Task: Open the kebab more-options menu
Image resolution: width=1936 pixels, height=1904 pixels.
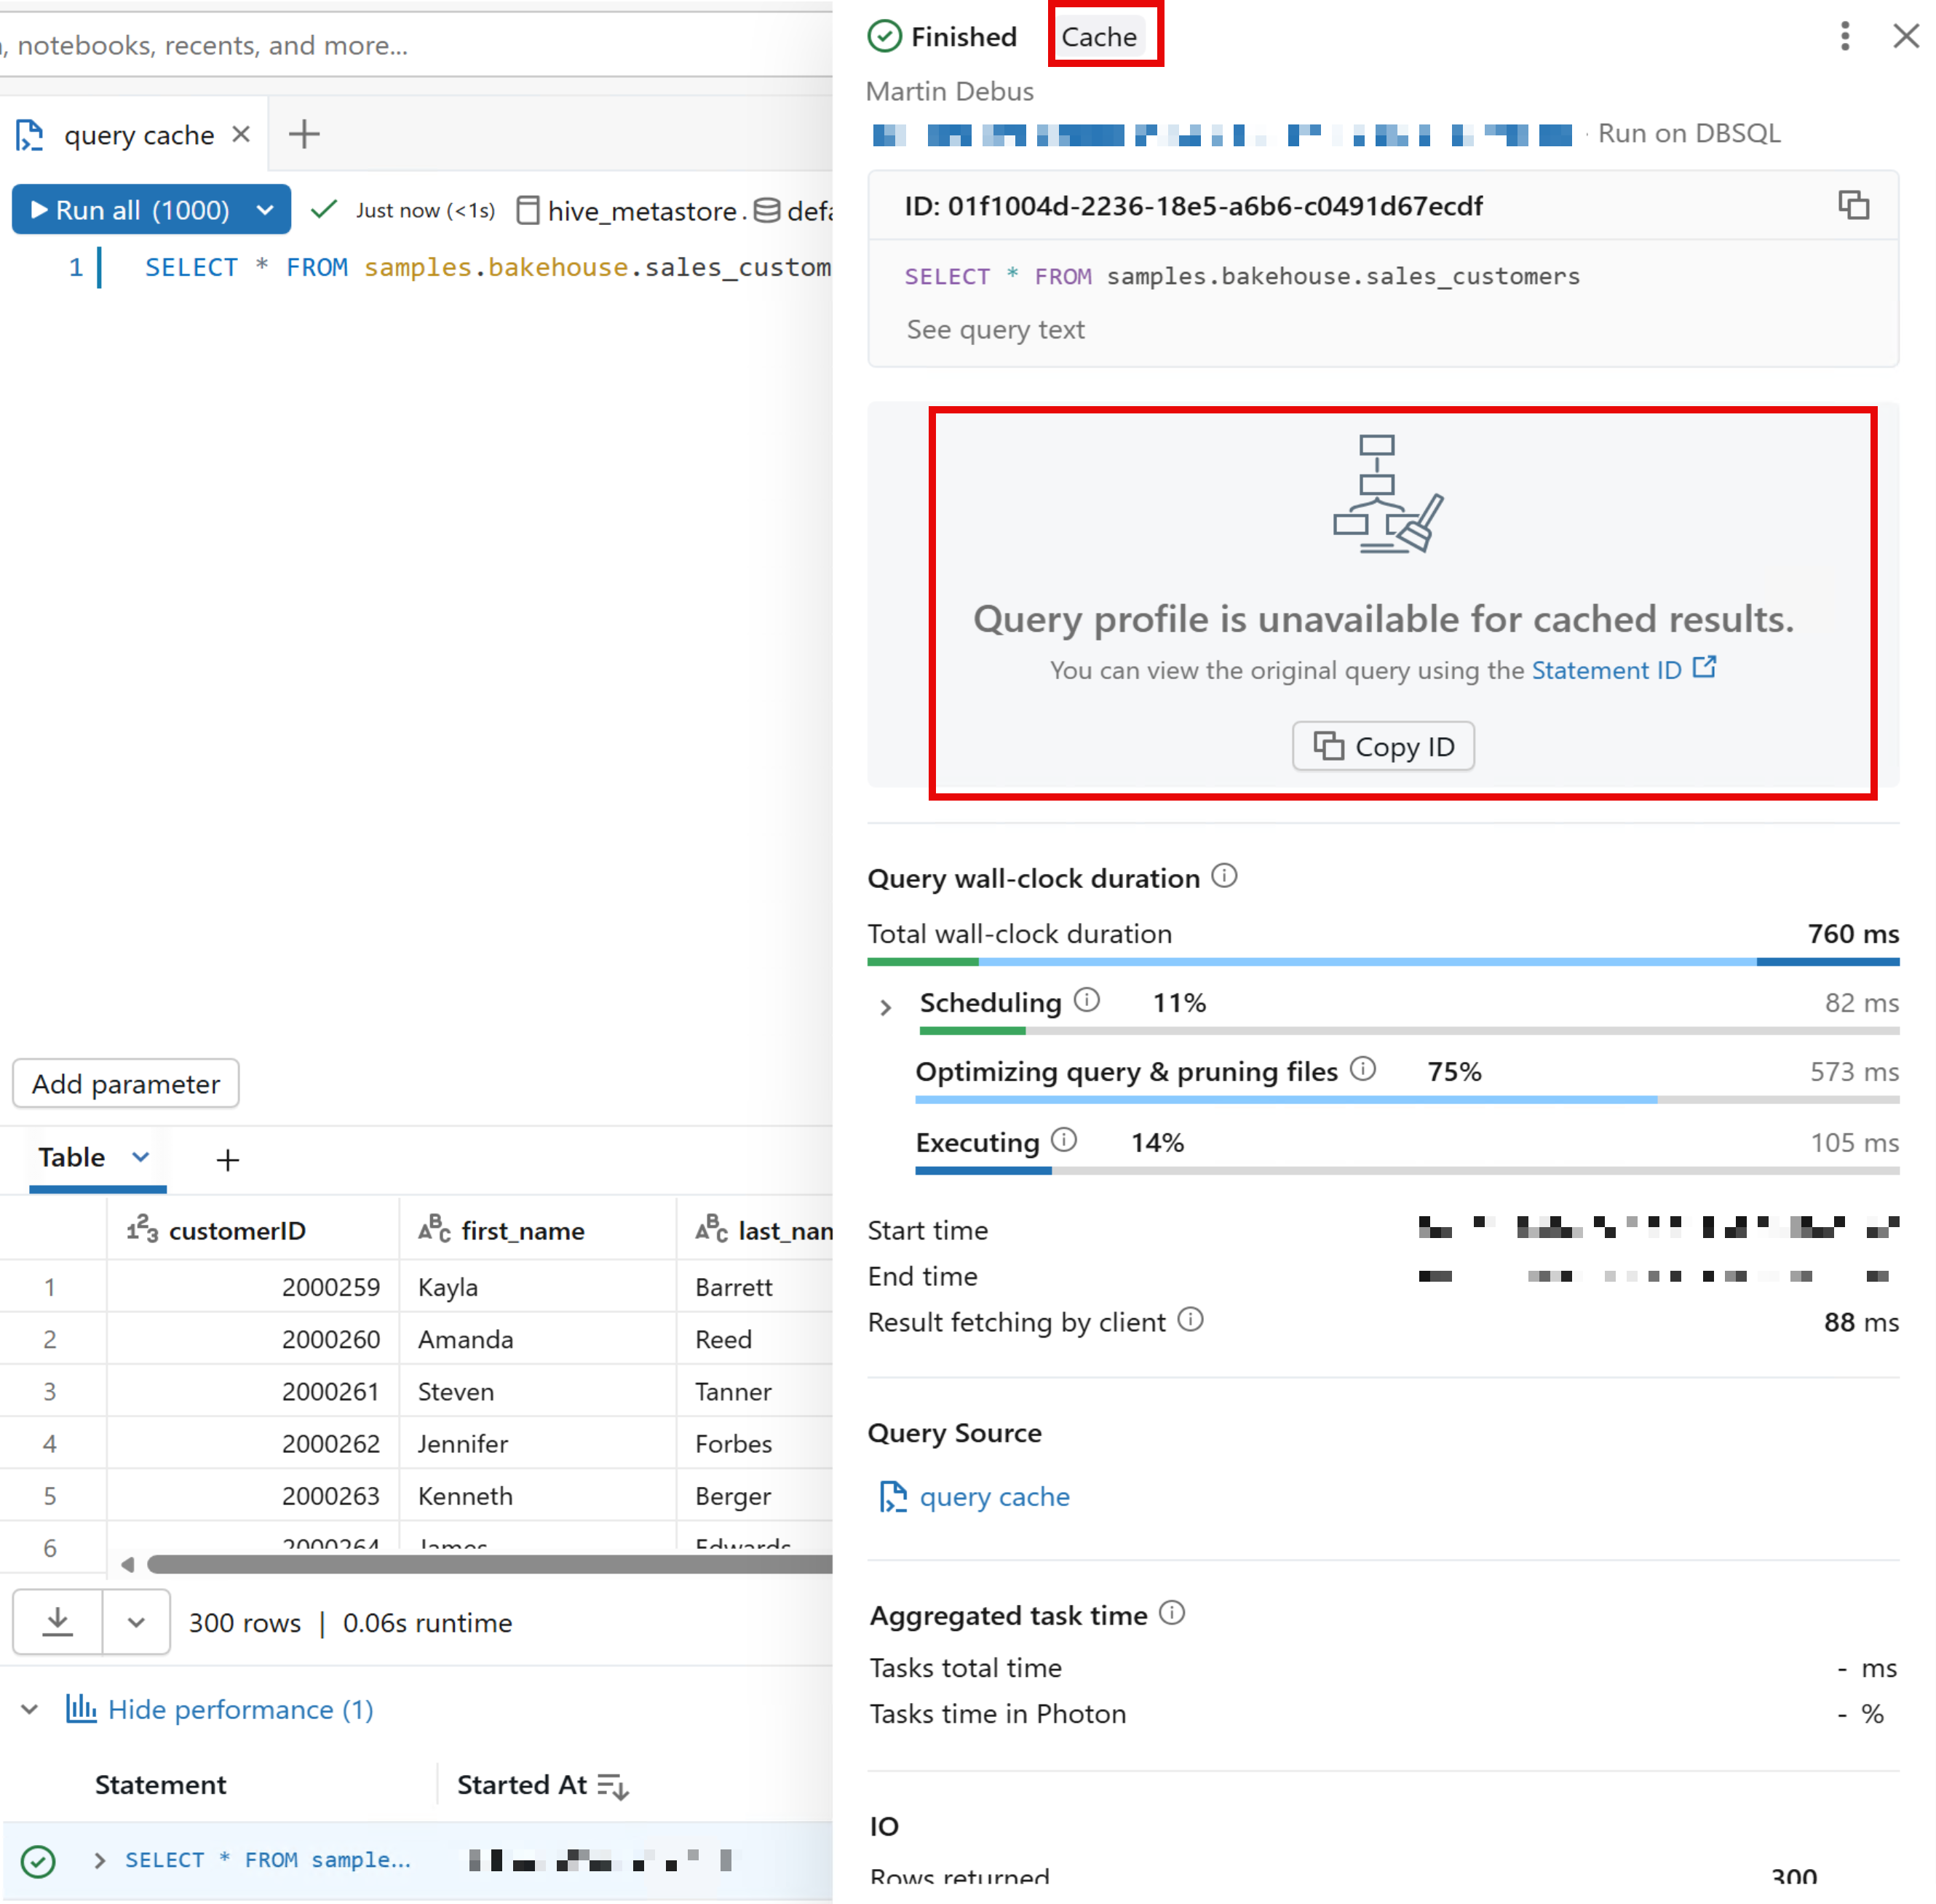Action: click(x=1845, y=37)
